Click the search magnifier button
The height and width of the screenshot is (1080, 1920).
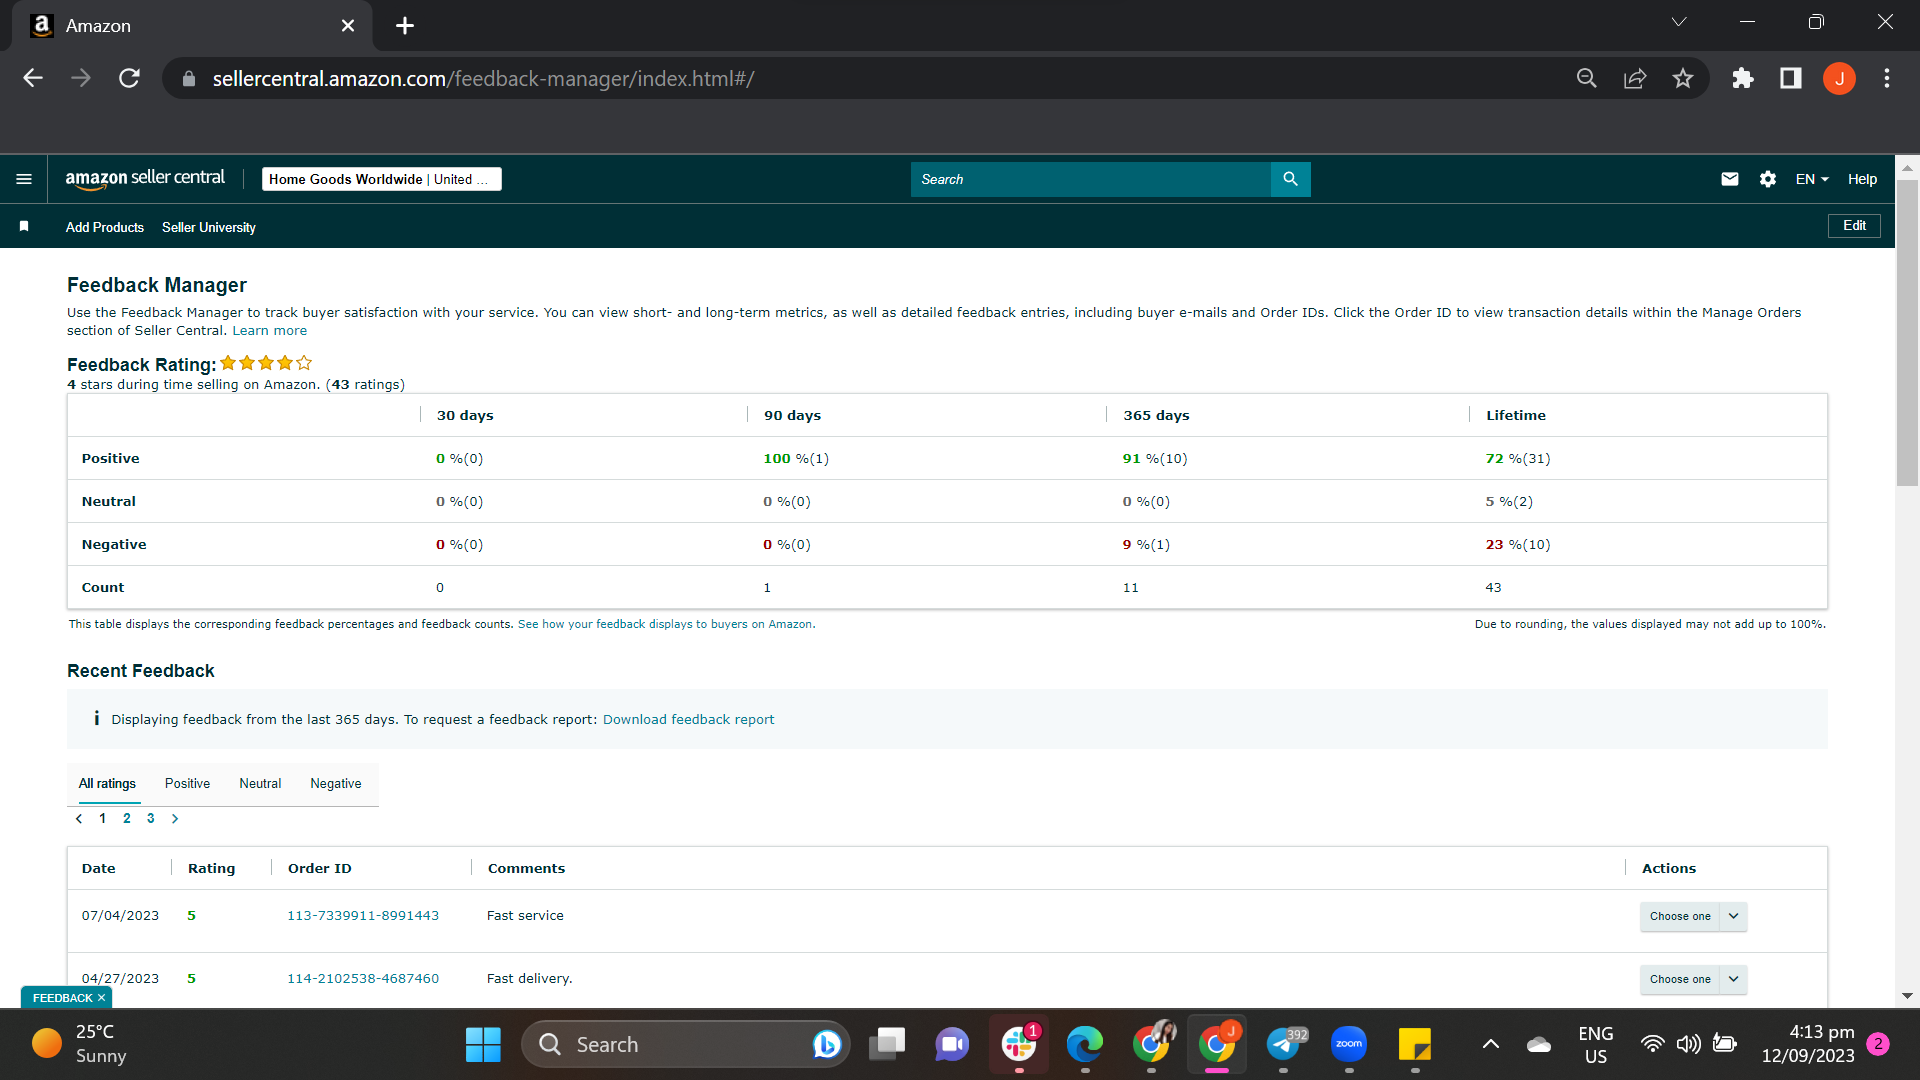pos(1290,179)
